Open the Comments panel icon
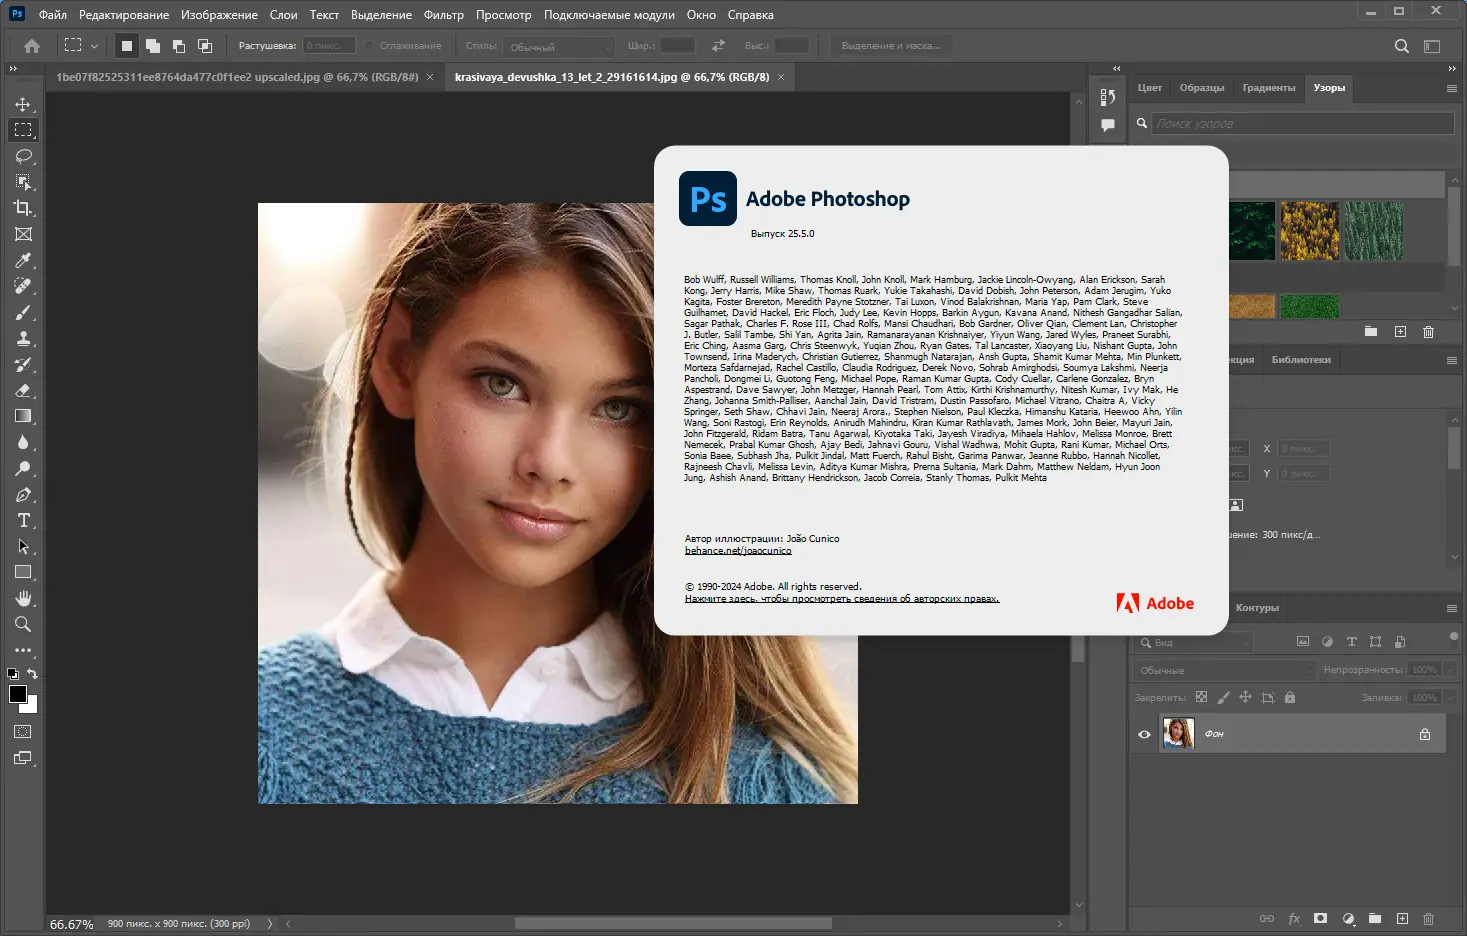This screenshot has height=936, width=1467. (1108, 125)
